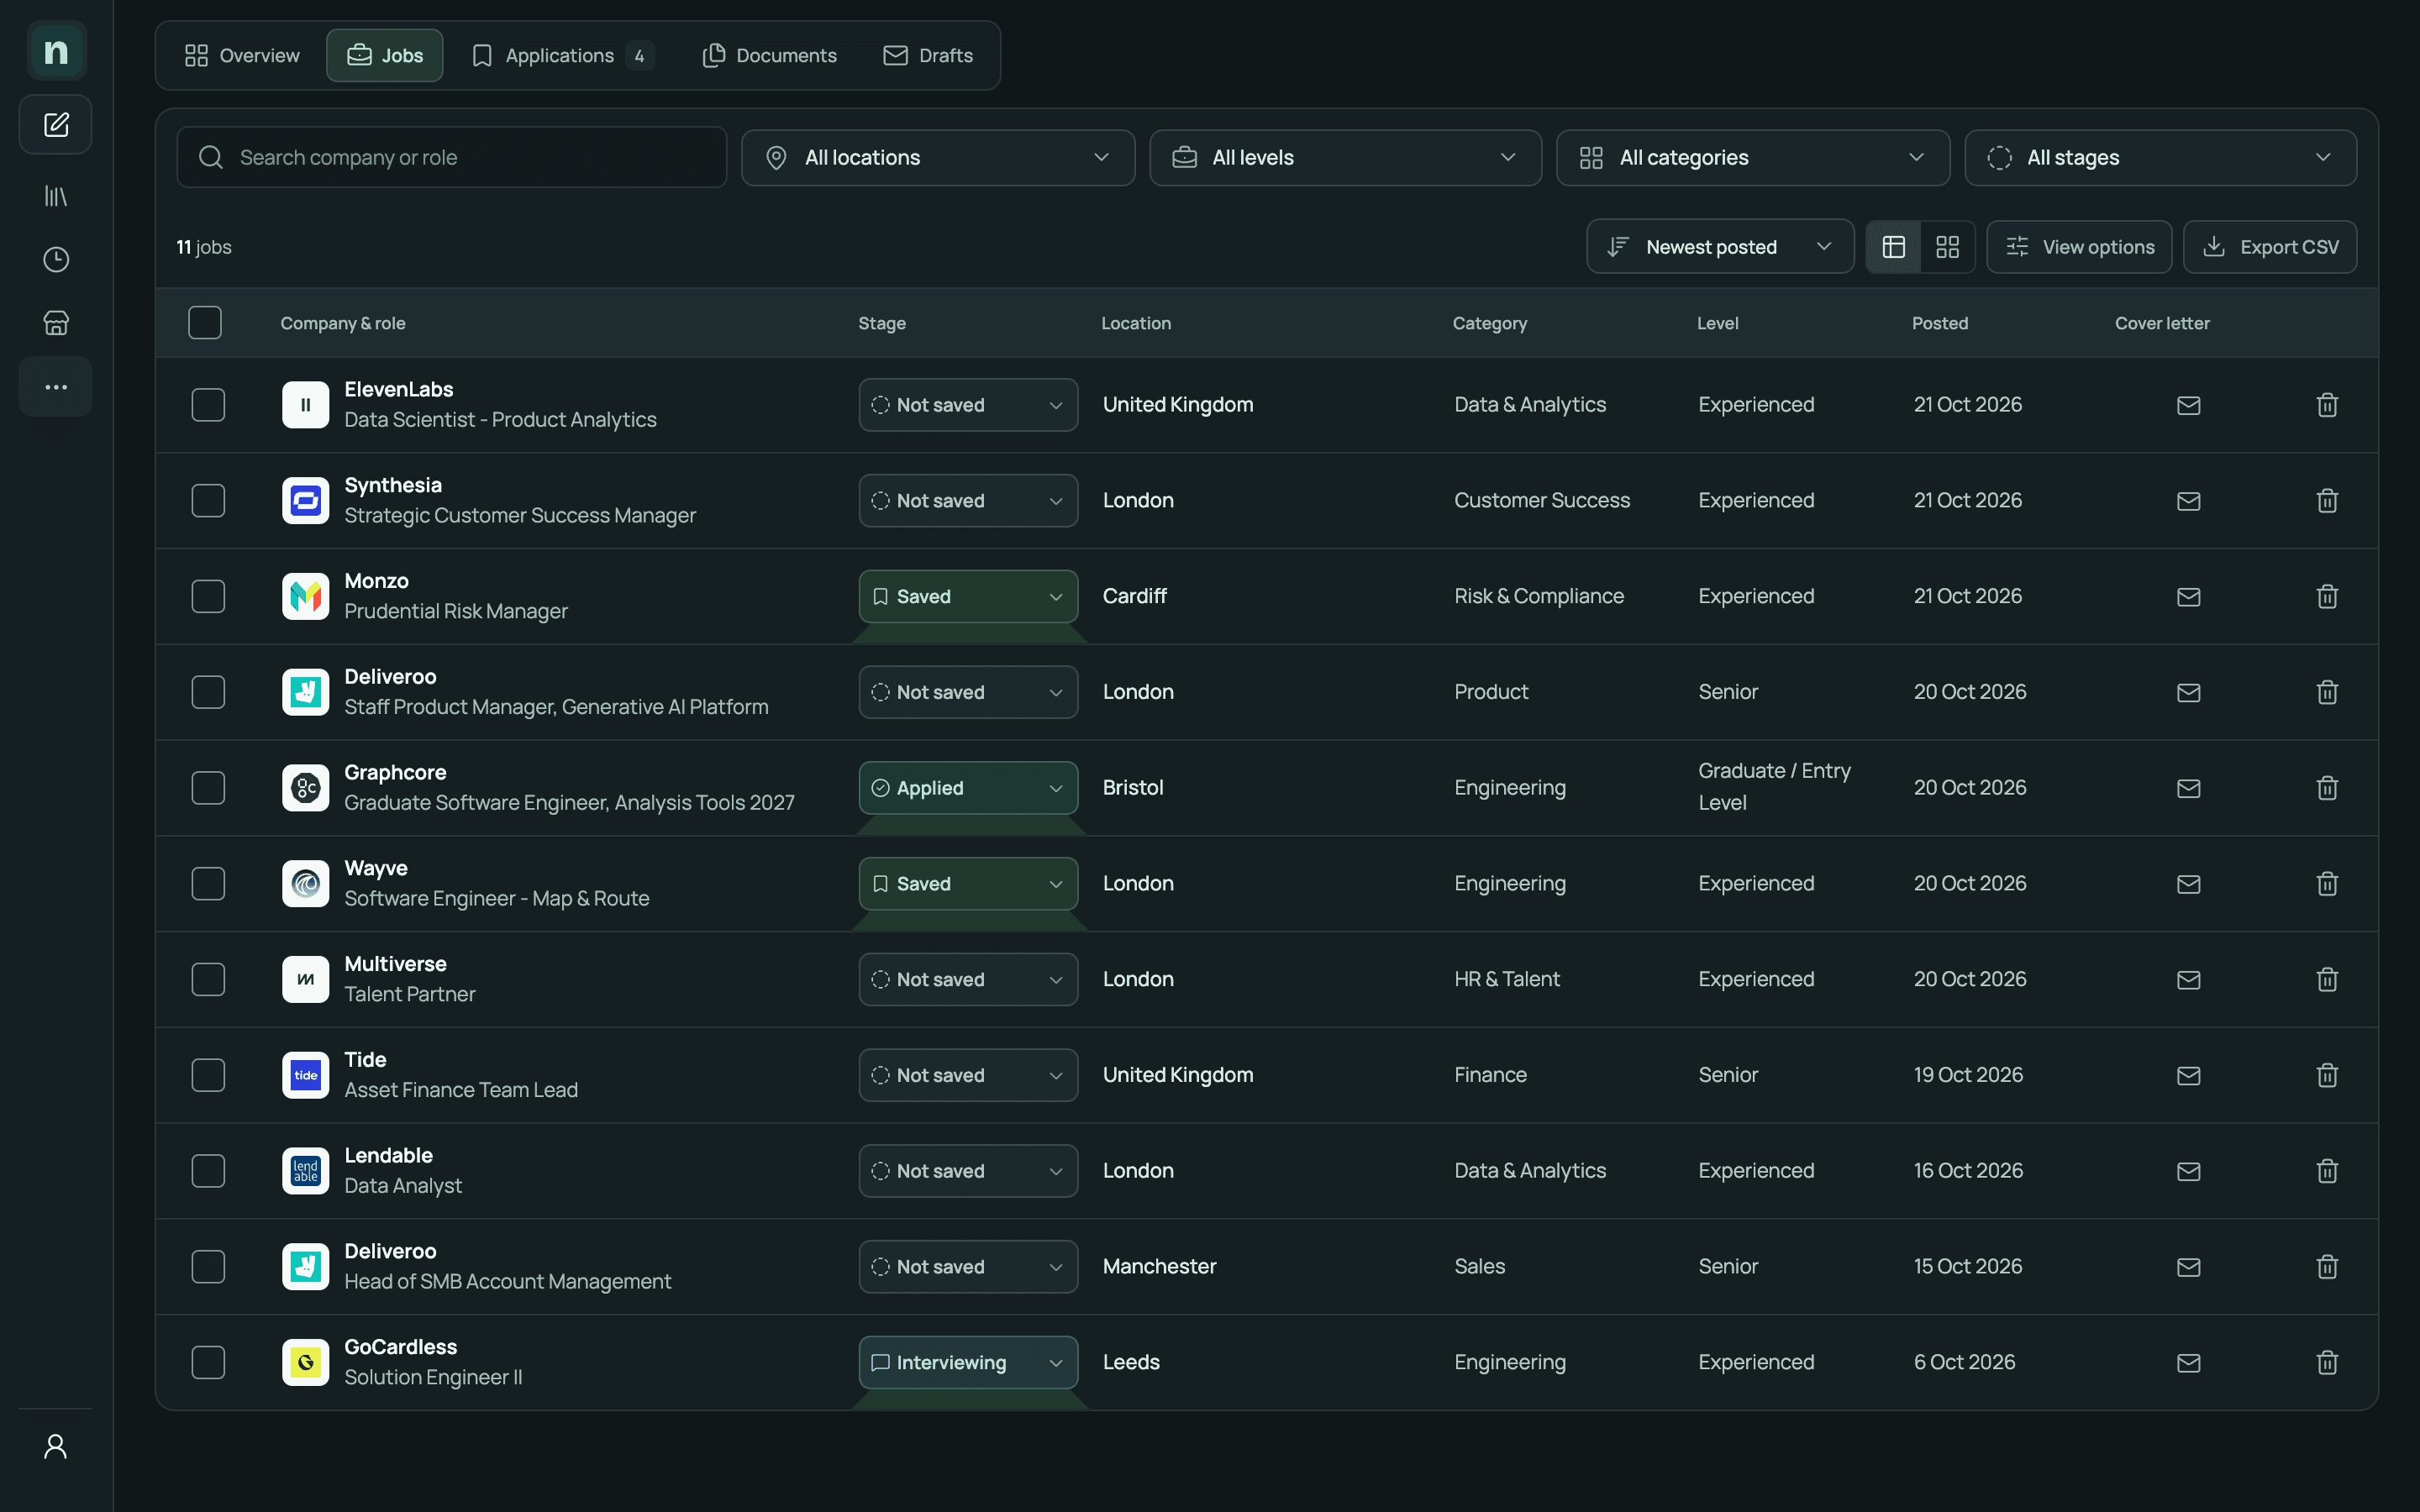Select the ElevenLabs row checkbox

tap(208, 405)
